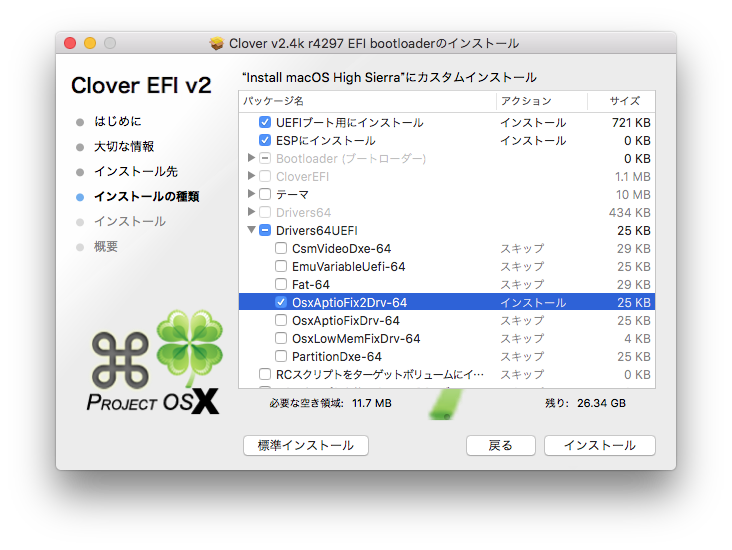
Task: Select the インストール先 step in sidebar
Action: click(x=136, y=171)
